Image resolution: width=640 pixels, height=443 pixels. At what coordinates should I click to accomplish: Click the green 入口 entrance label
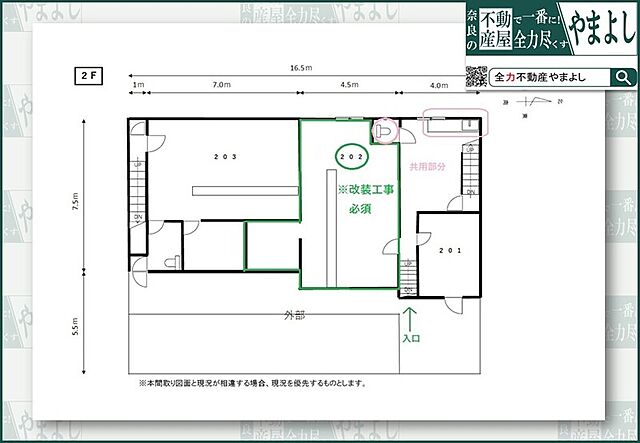point(411,338)
